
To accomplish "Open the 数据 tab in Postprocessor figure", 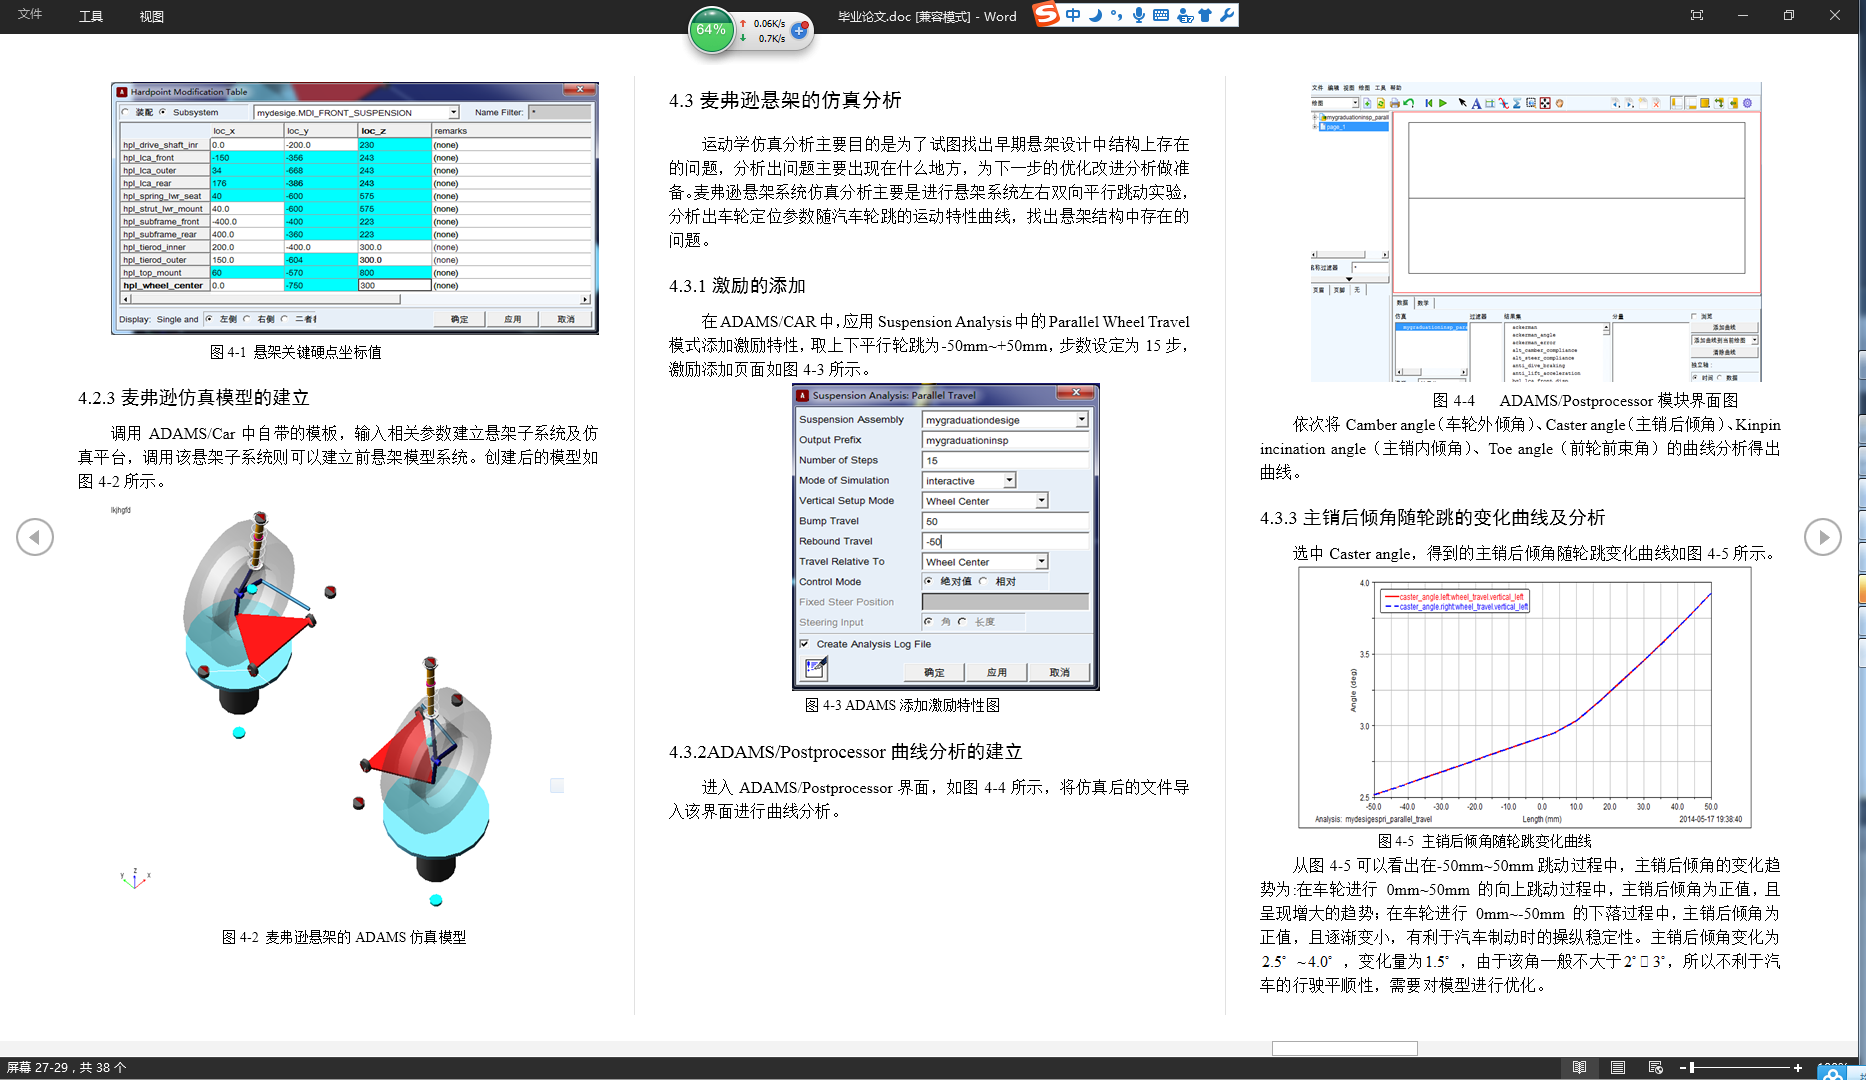I will (x=1402, y=302).
